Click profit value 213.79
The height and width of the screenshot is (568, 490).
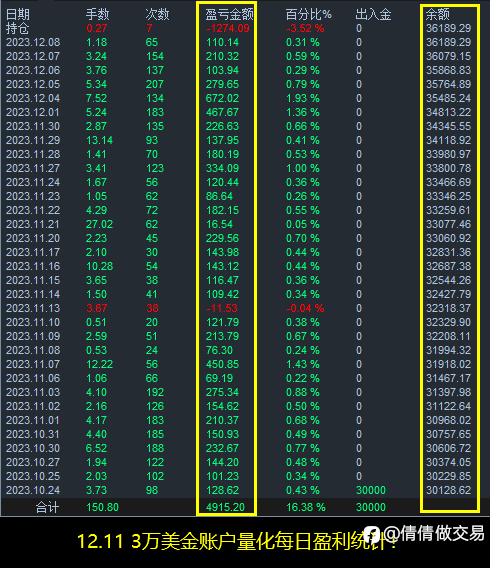(222, 337)
